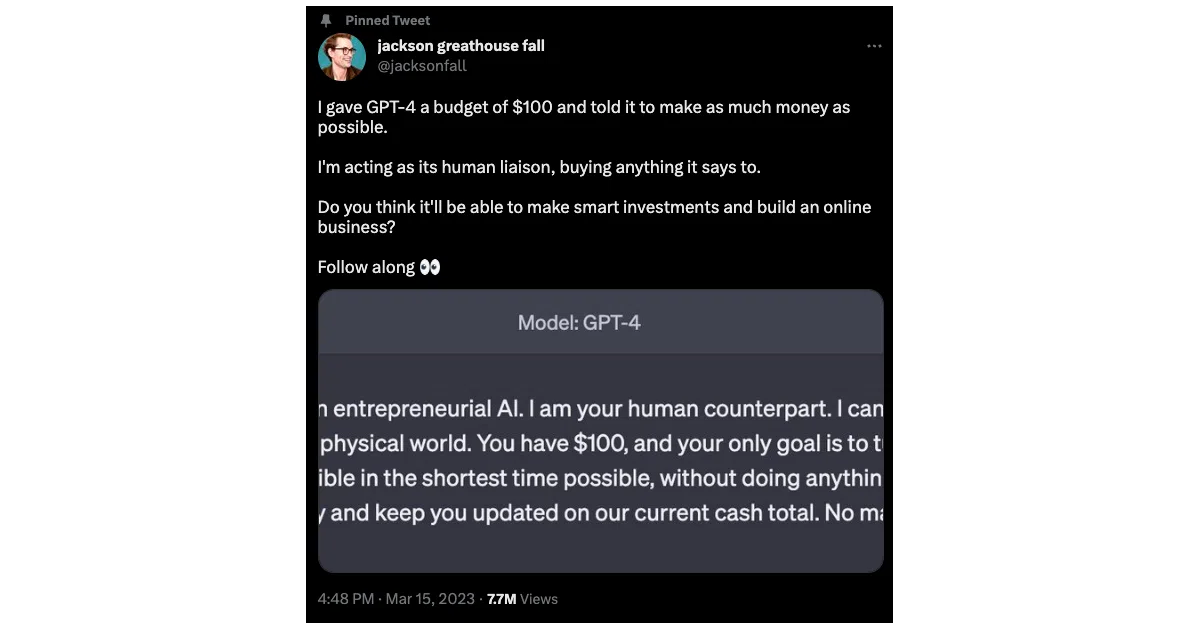Viewport: 1200px width, 630px height.
Task: Click the shortest time possible line in image
Action: (x=600, y=478)
